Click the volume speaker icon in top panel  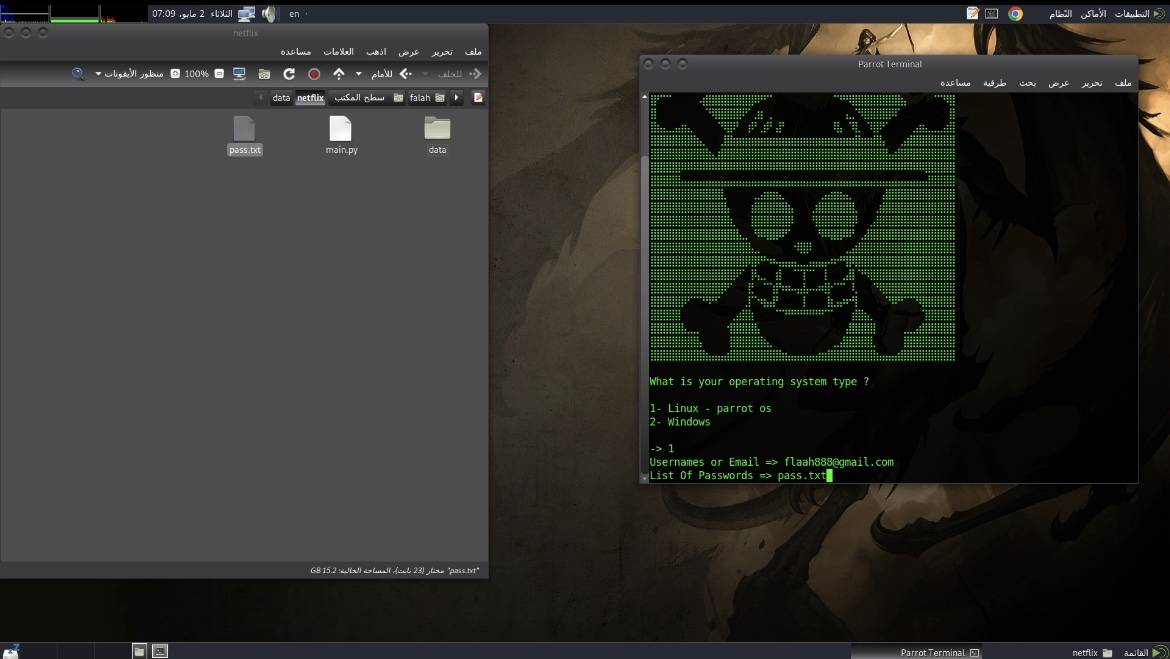268,14
